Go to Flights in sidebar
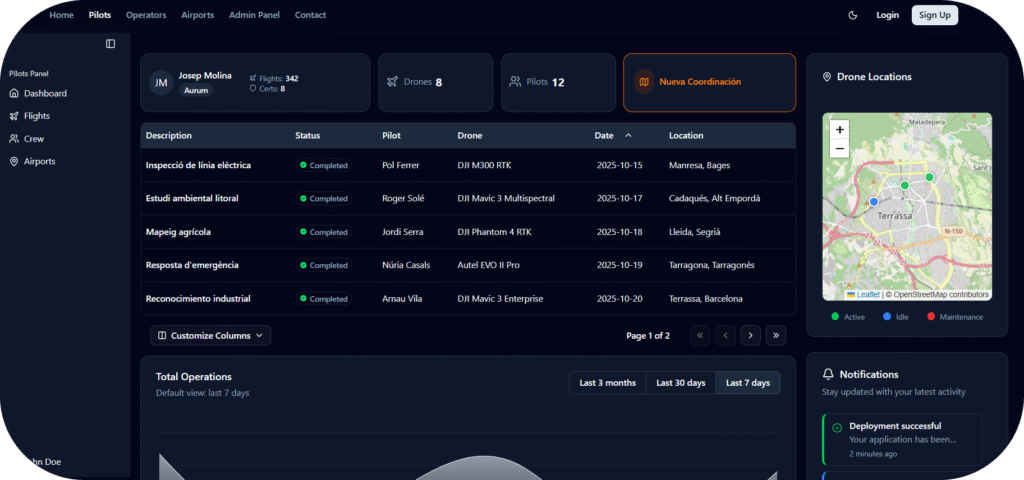Screen dimensions: 1024x480 click(x=37, y=116)
